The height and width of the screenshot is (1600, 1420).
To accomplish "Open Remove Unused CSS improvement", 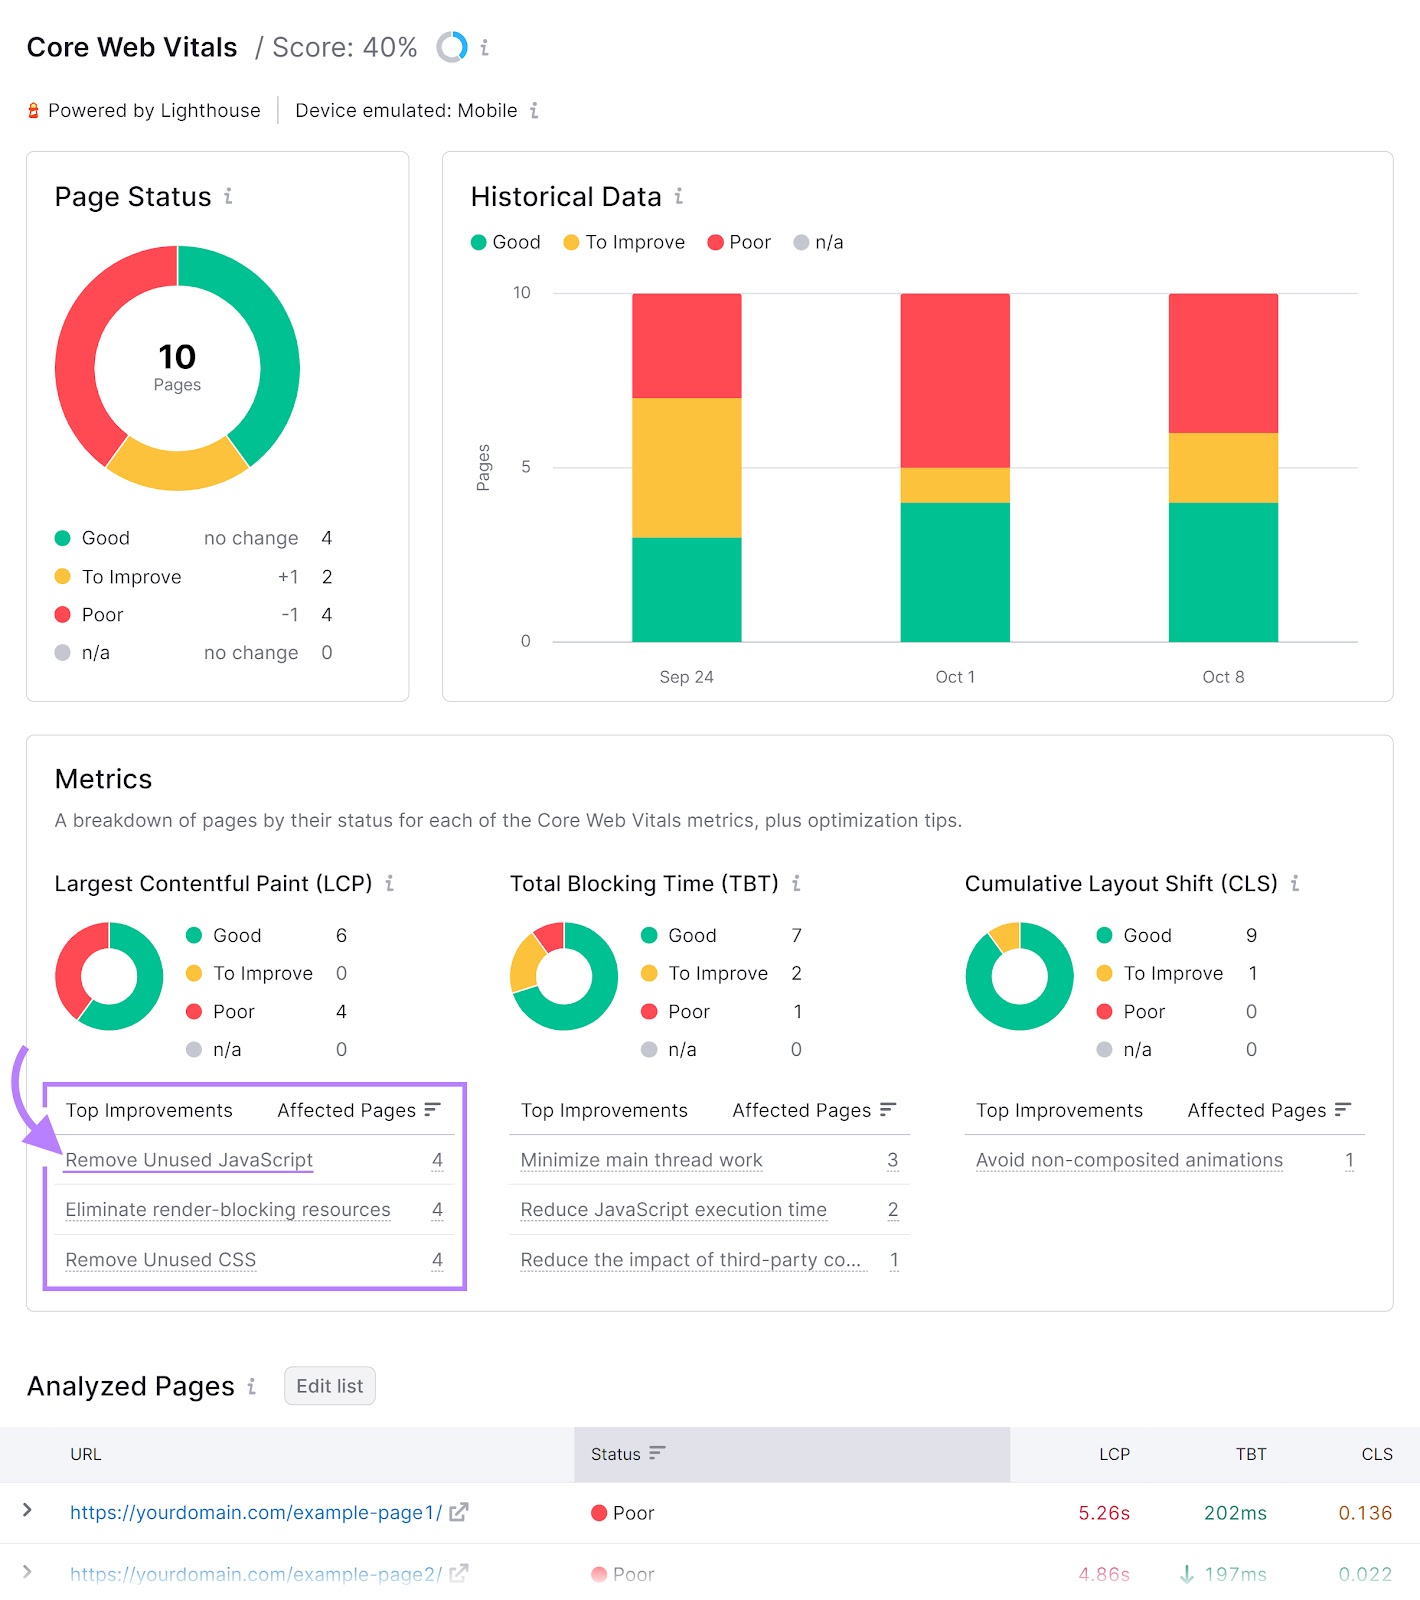I will [161, 1260].
